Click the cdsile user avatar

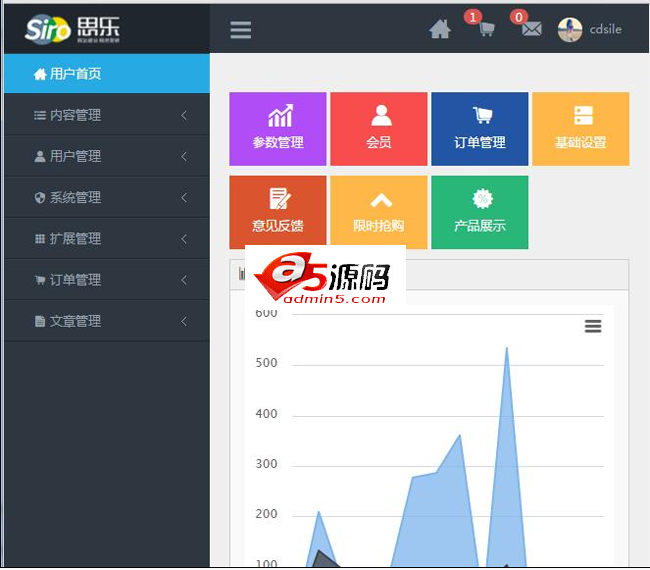click(570, 29)
